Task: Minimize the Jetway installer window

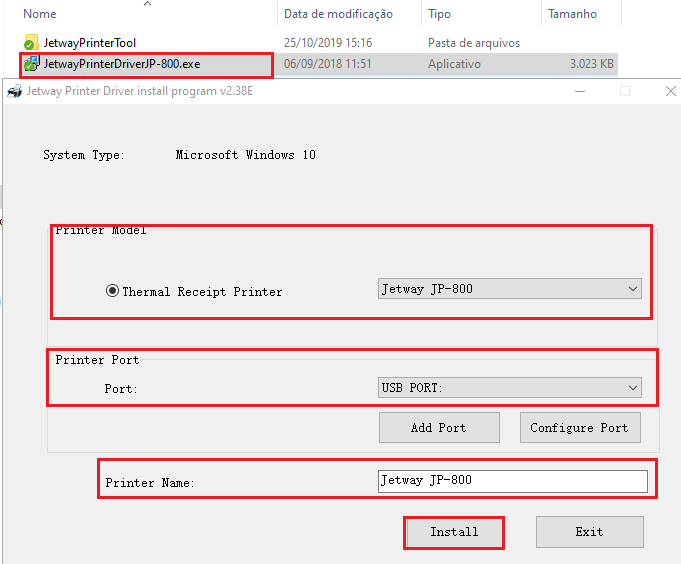Action: (x=580, y=91)
